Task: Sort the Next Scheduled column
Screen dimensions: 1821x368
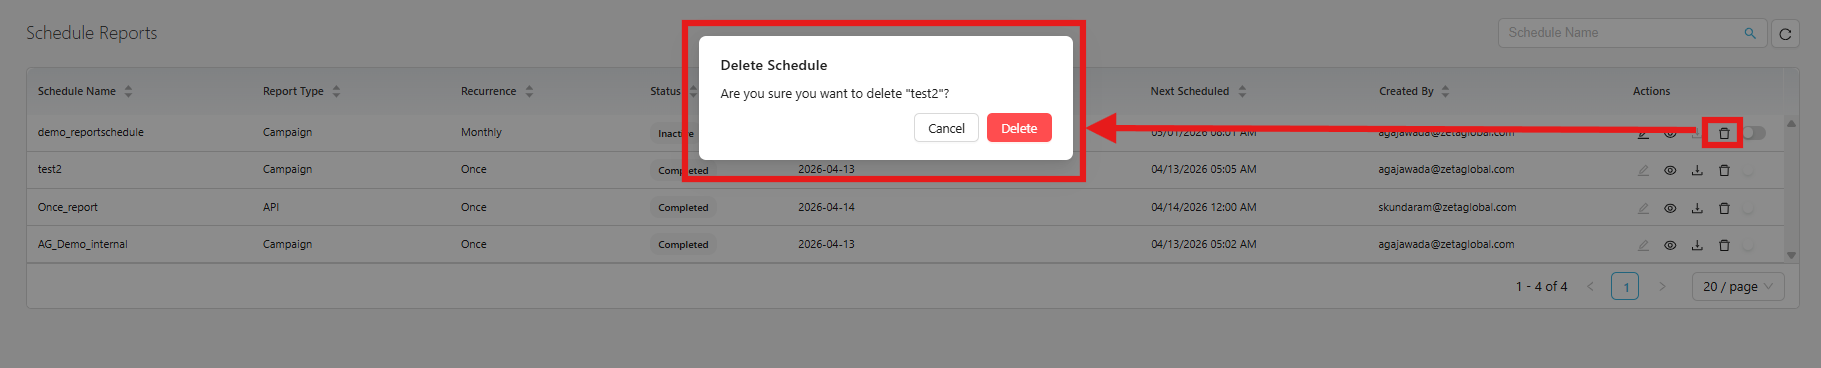Action: (x=1242, y=91)
